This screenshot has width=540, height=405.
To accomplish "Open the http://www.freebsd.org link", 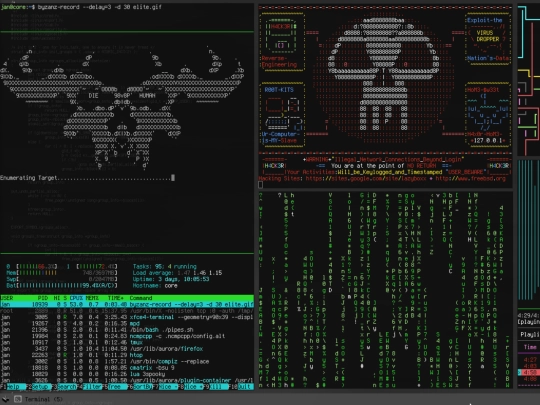I will point(470,178).
